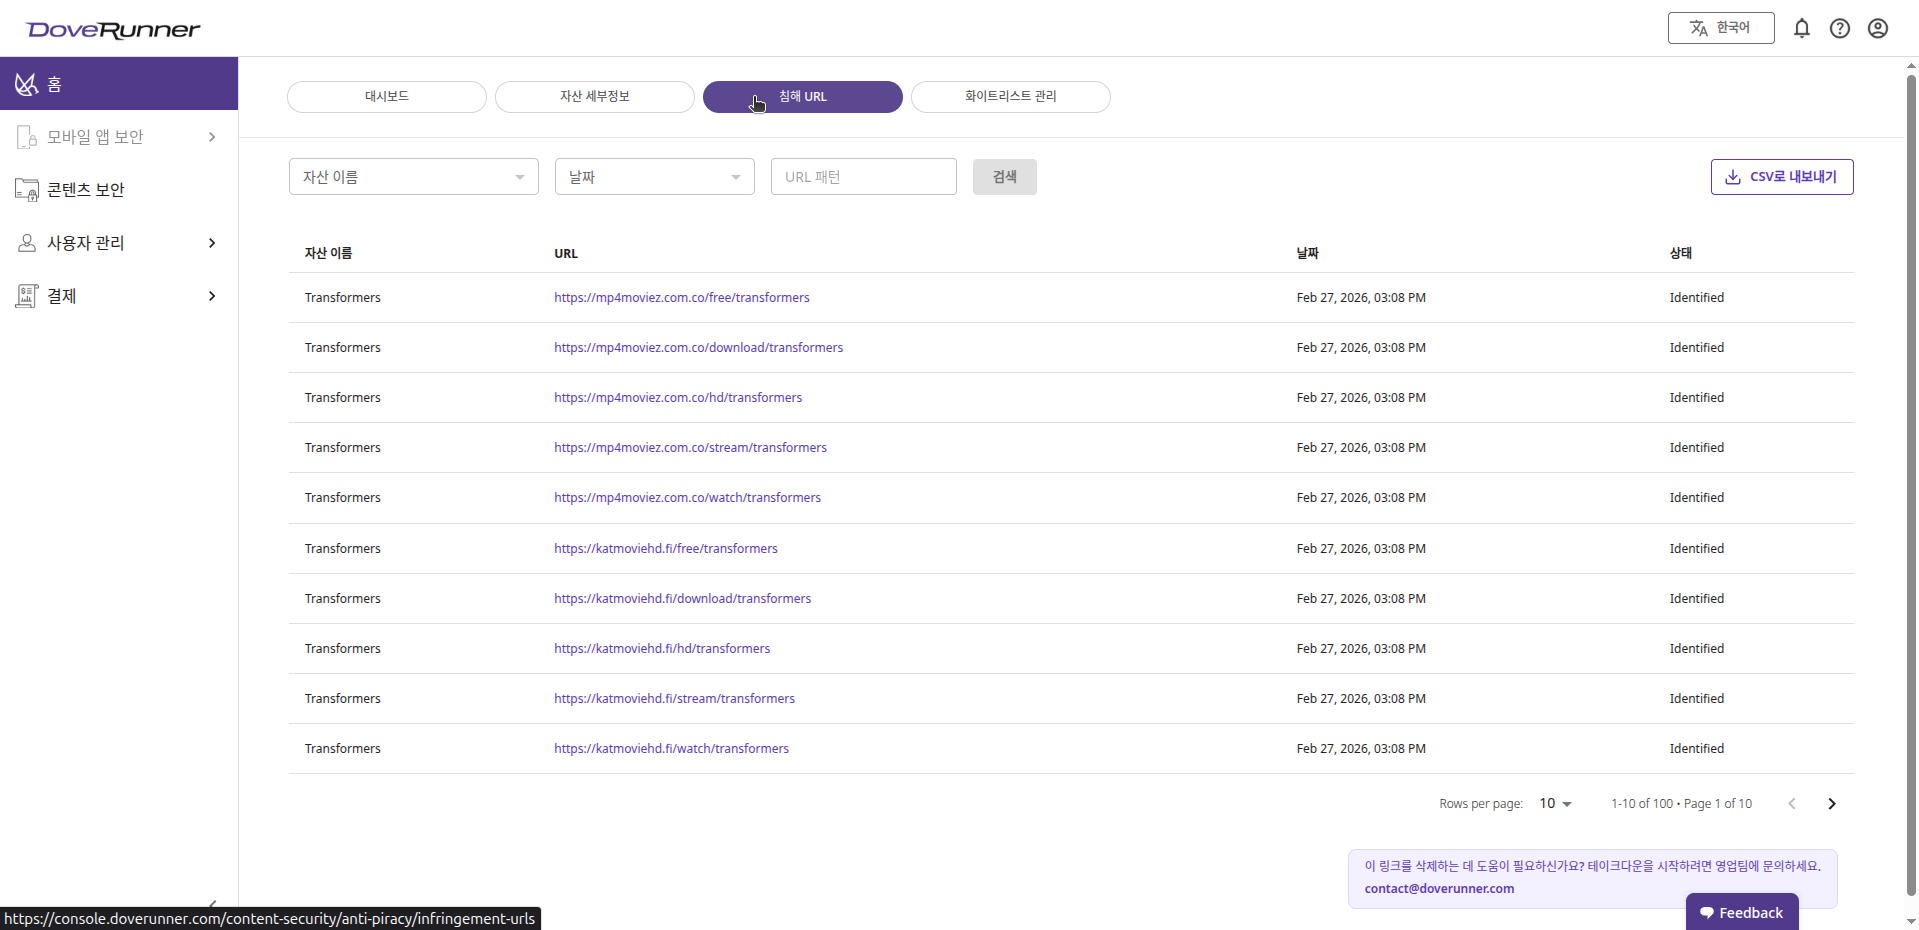
Task: Open the 자산 세부정보 tab
Action: pos(594,97)
